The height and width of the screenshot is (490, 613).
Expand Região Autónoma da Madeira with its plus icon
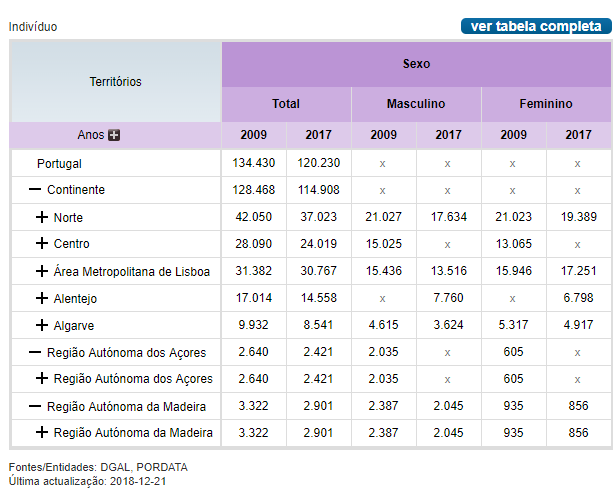point(42,433)
